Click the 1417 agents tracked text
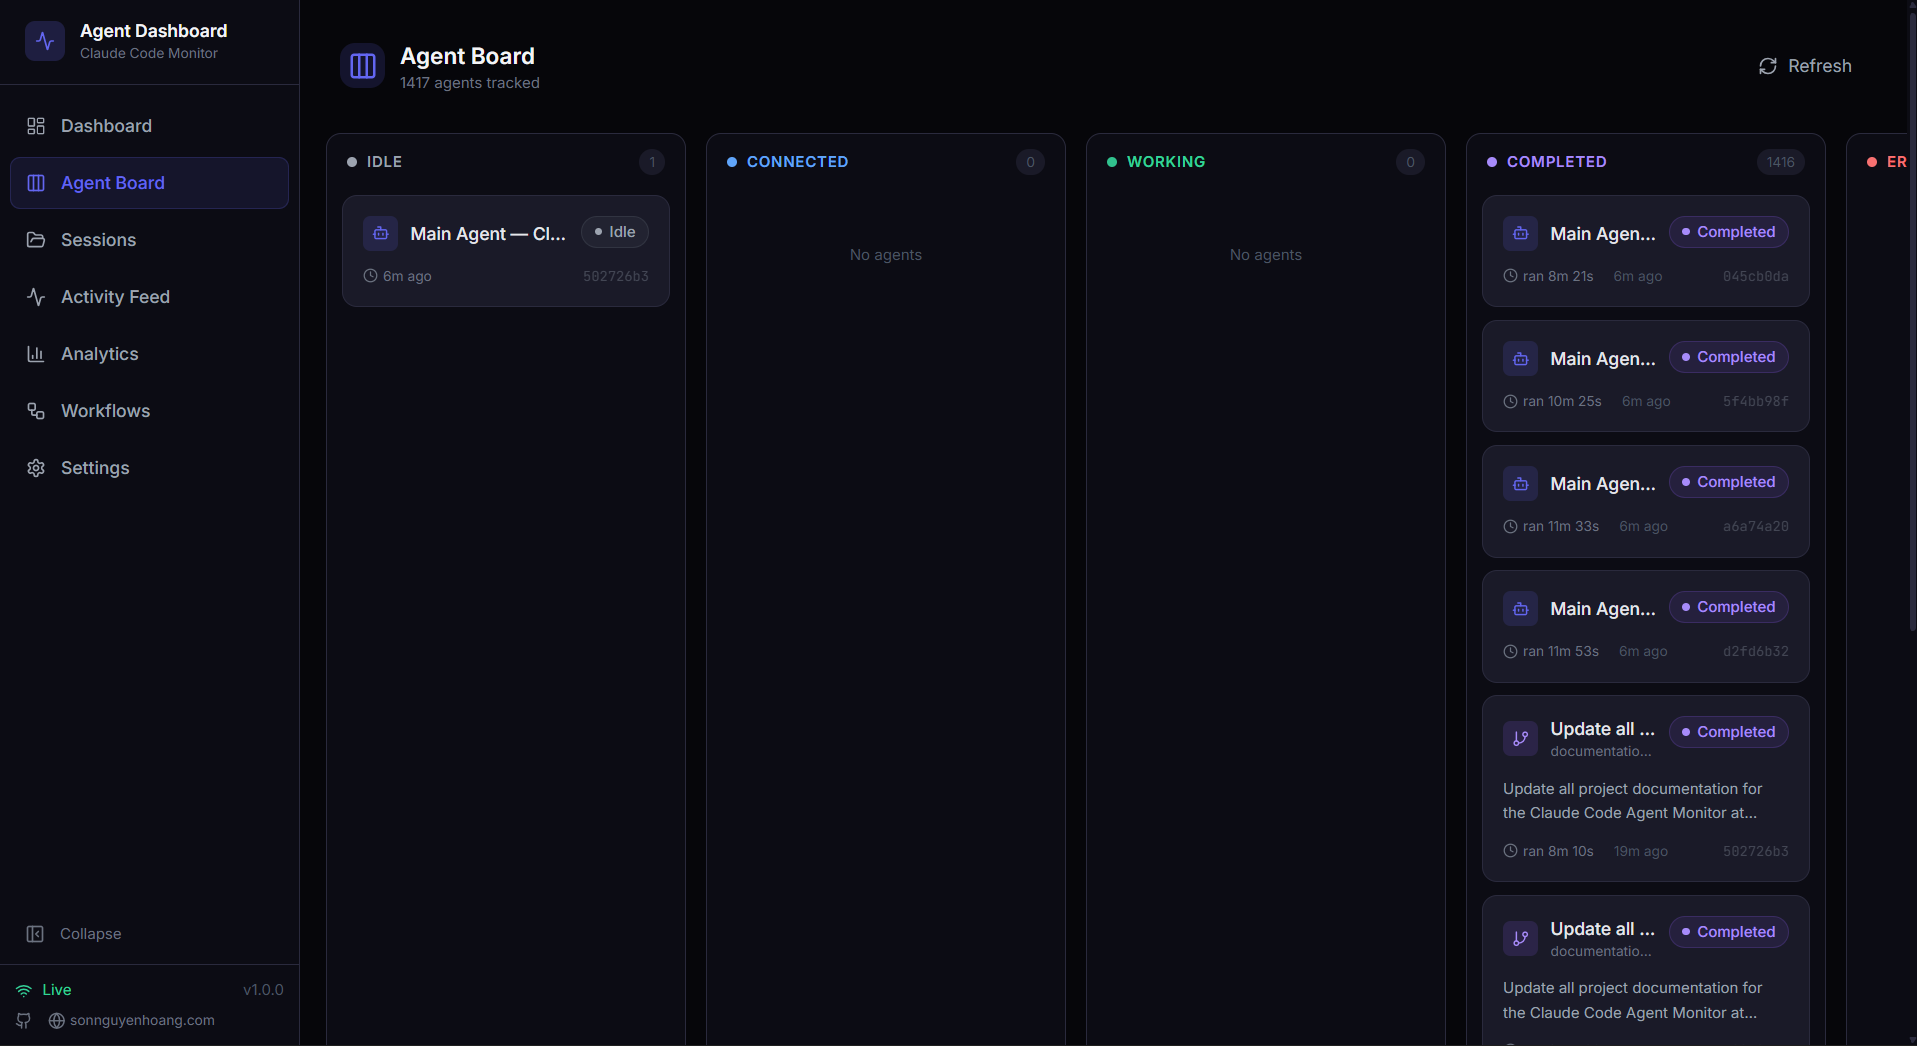Image resolution: width=1917 pixels, height=1046 pixels. 470,83
